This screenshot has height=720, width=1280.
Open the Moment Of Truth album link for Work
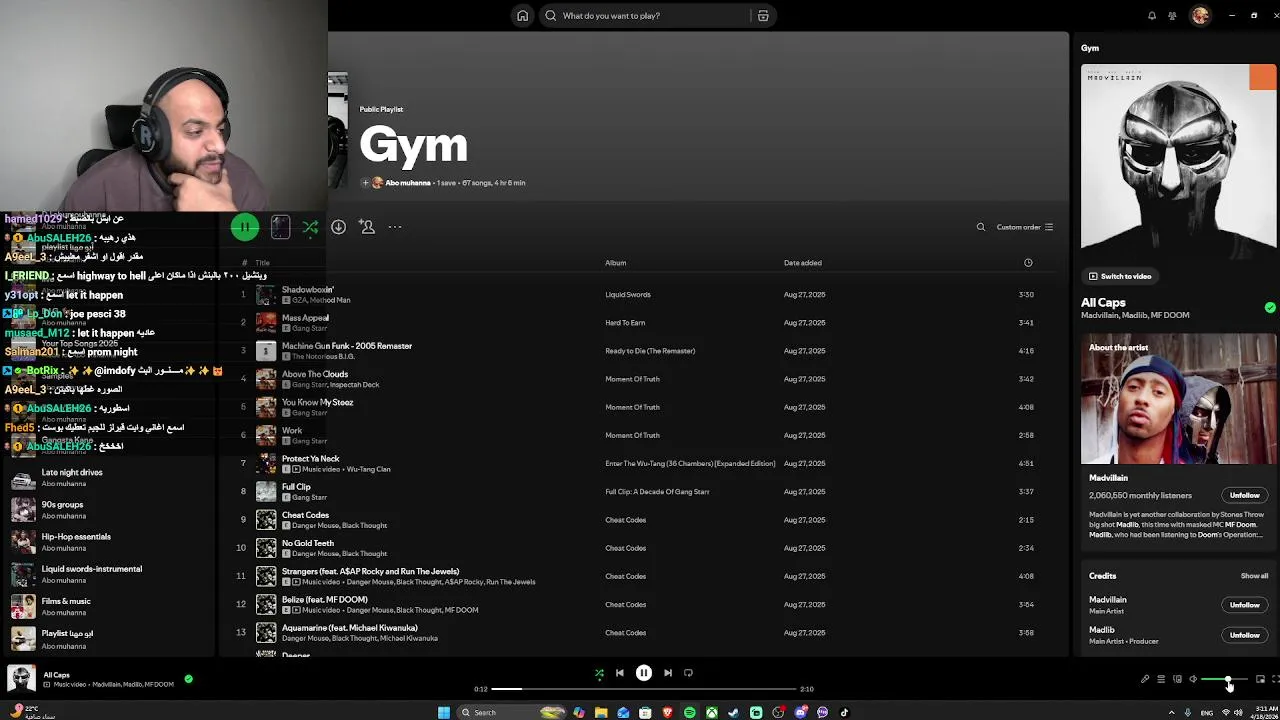click(632, 435)
